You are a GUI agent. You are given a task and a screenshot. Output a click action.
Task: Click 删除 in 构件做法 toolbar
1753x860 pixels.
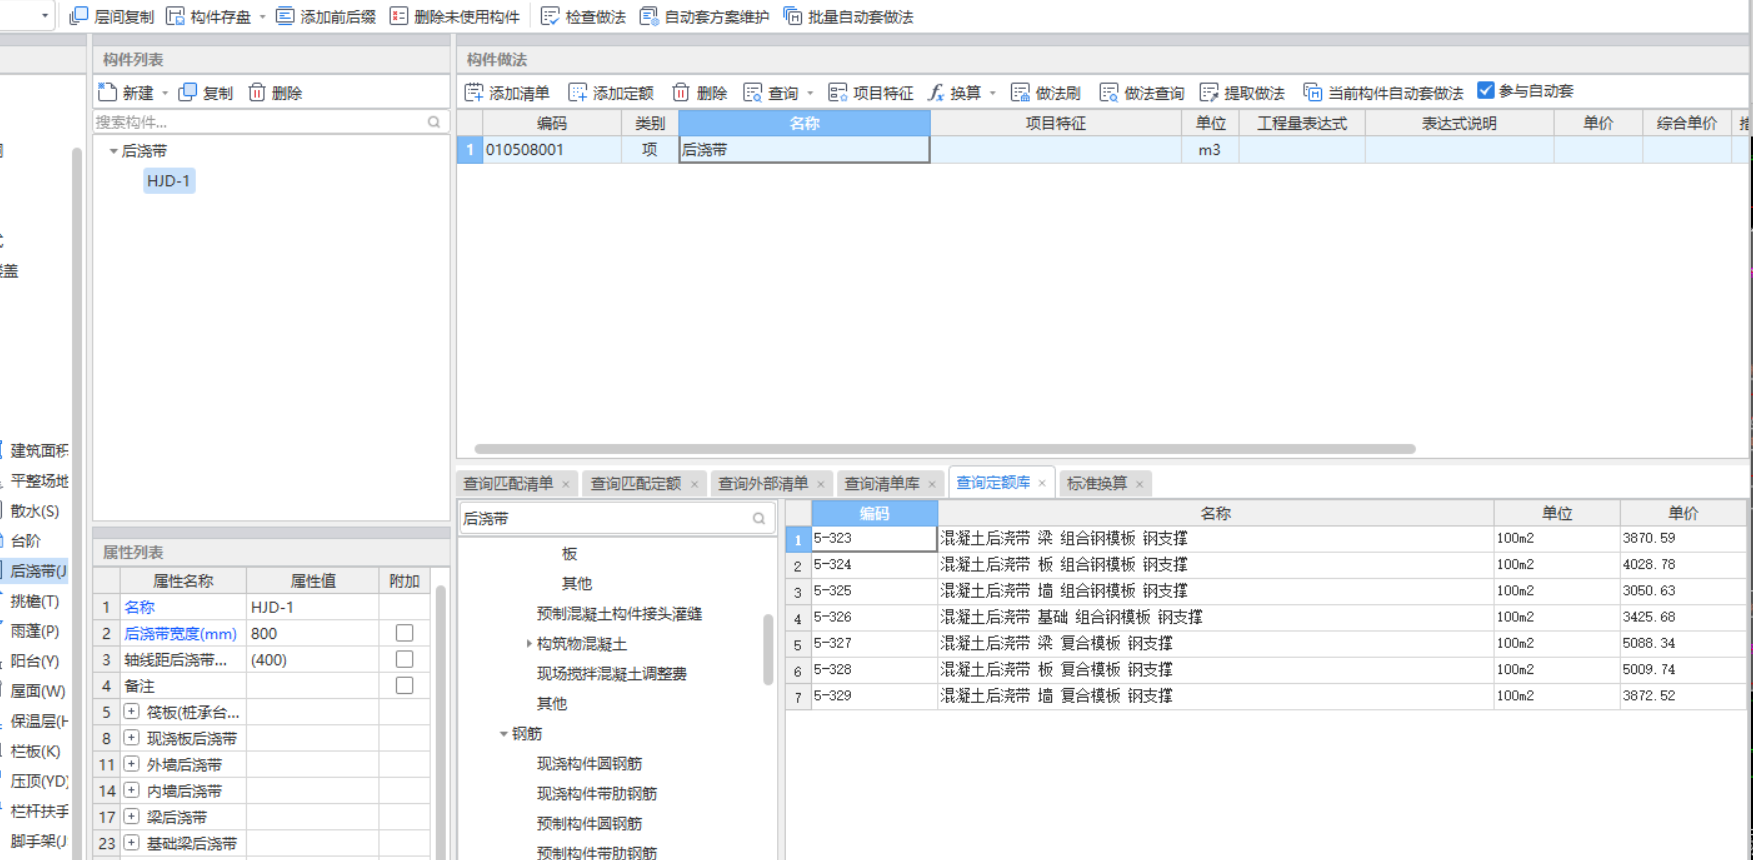coord(700,93)
